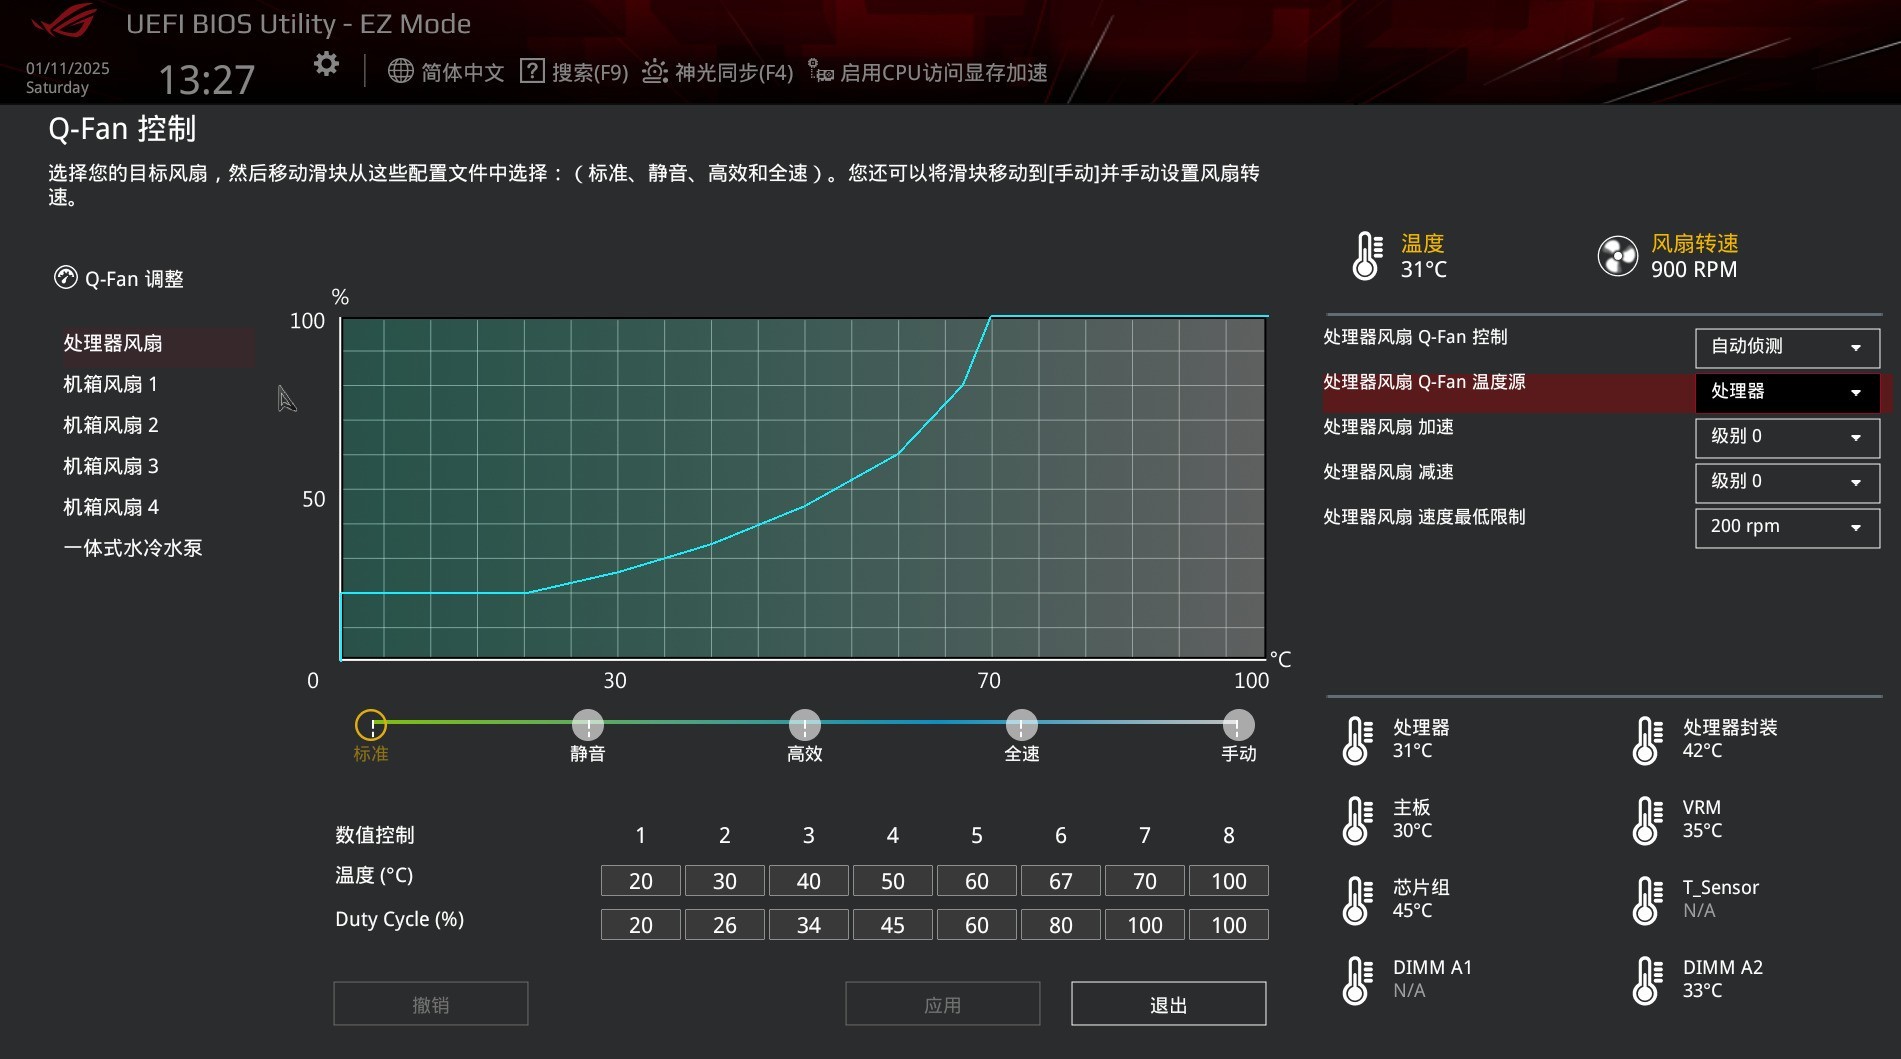Open the 速度最低限制 200 rpm dropdown
The height and width of the screenshot is (1059, 1901).
tap(1787, 527)
